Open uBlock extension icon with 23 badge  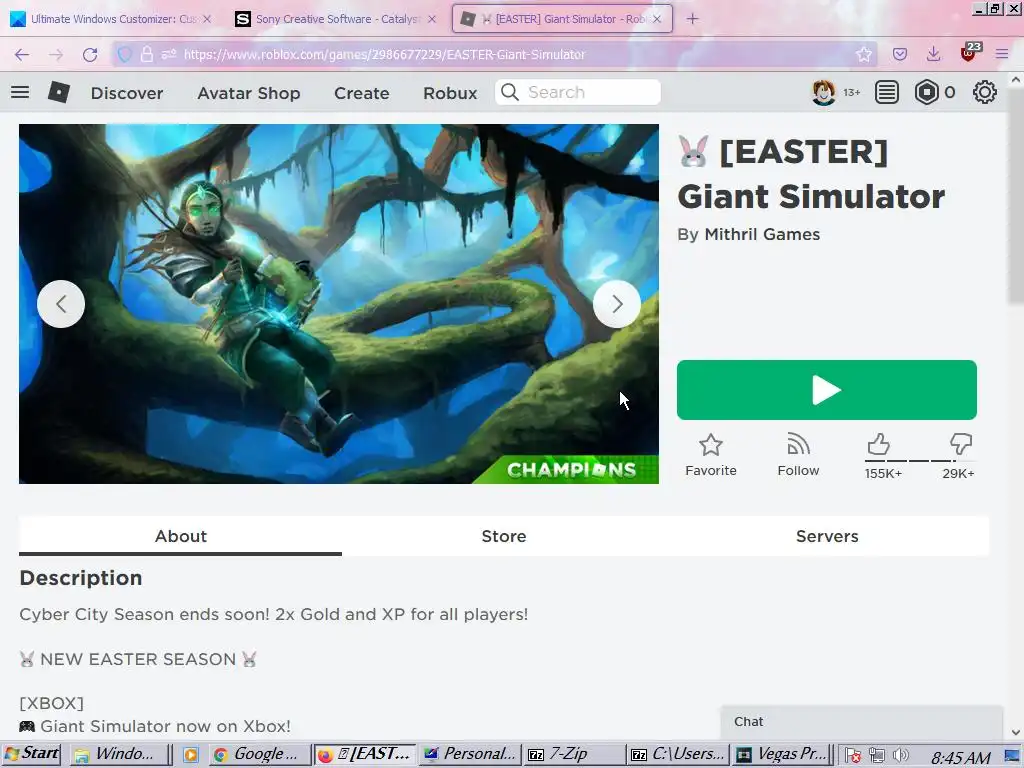tap(969, 52)
